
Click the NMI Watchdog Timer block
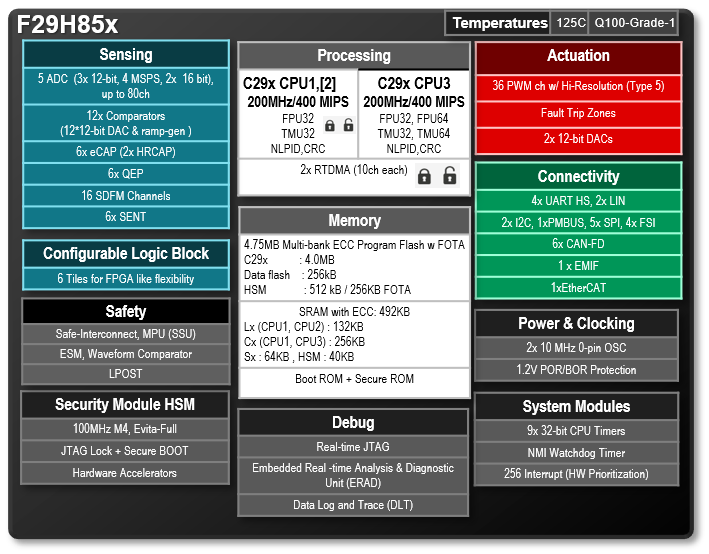click(578, 452)
